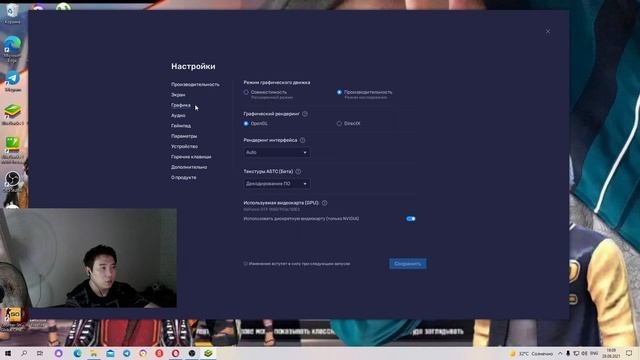
Task: Open the Горячие клавиши section
Action: (191, 157)
